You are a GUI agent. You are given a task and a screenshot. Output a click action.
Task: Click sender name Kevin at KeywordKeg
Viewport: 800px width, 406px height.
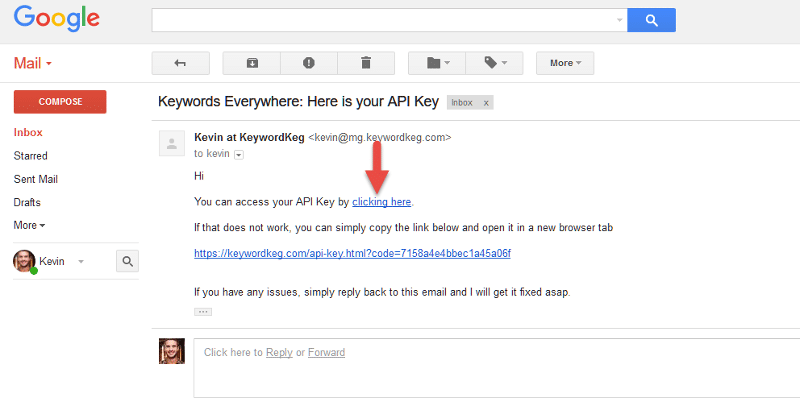249,137
